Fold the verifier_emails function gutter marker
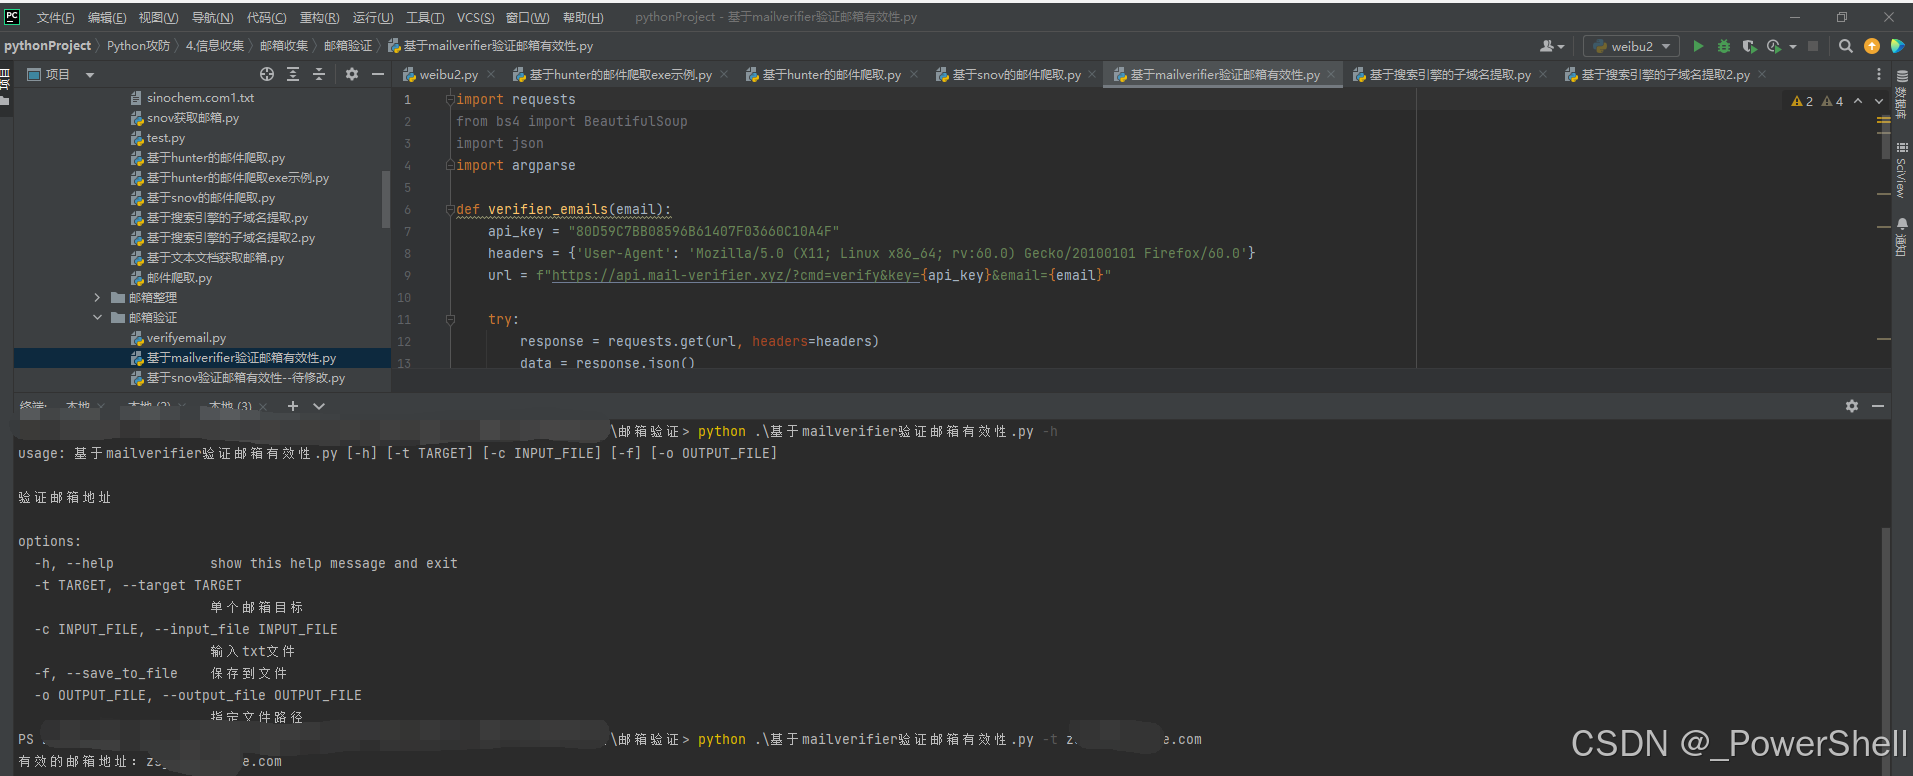Screen dimensions: 1913x776 pos(450,210)
